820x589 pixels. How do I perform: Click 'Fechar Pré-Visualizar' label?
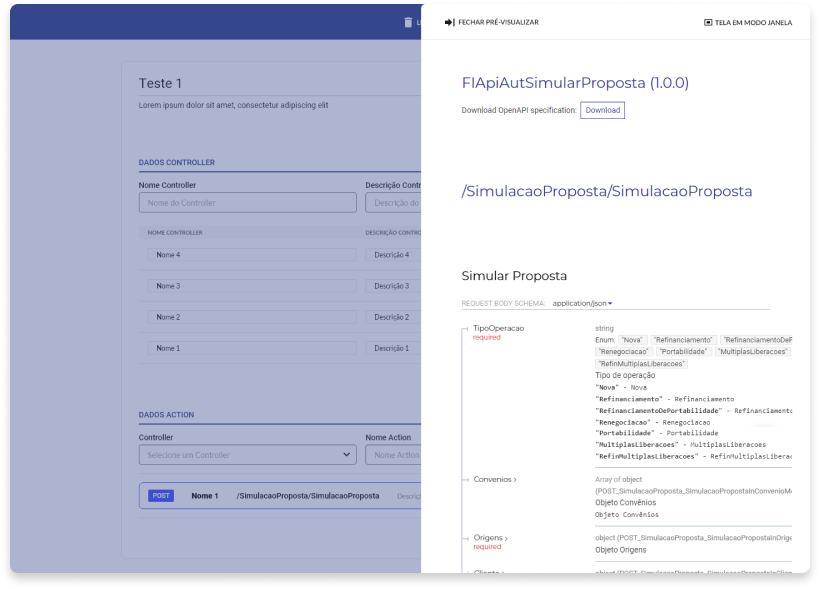(x=498, y=22)
